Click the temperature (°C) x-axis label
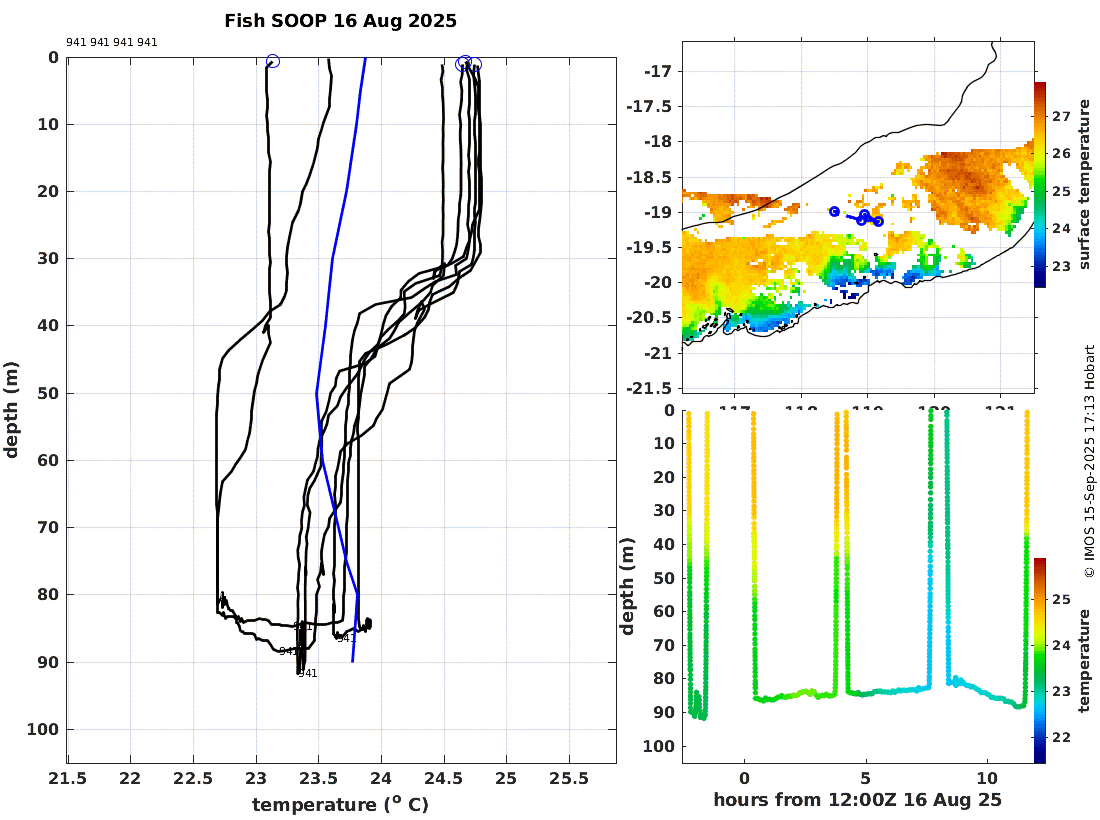The image size is (1100, 820). 340,804
